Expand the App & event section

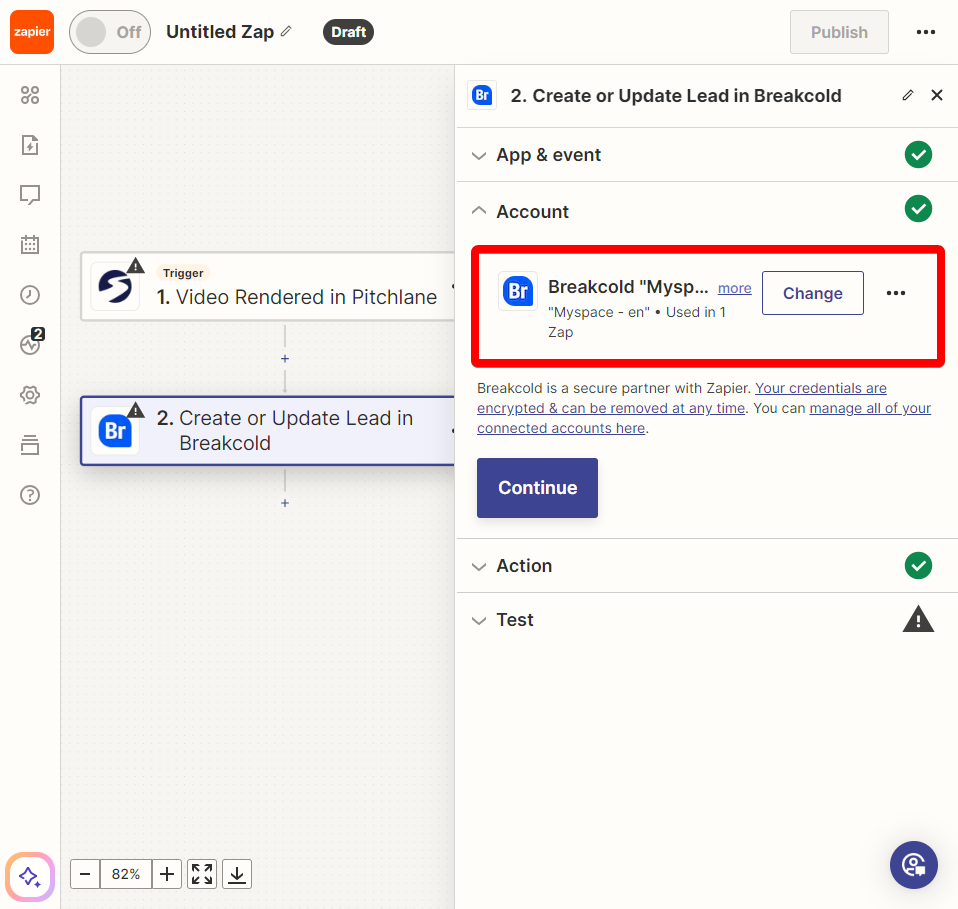point(707,155)
